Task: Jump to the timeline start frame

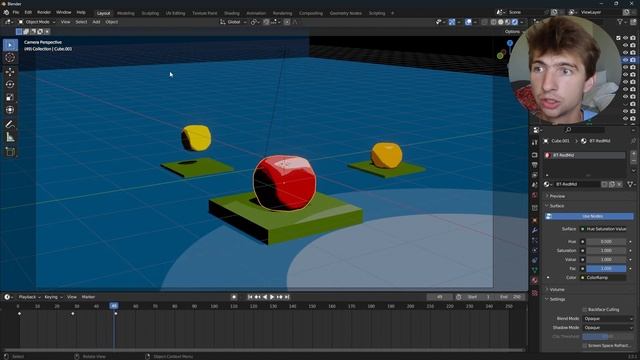Action: (x=250, y=297)
